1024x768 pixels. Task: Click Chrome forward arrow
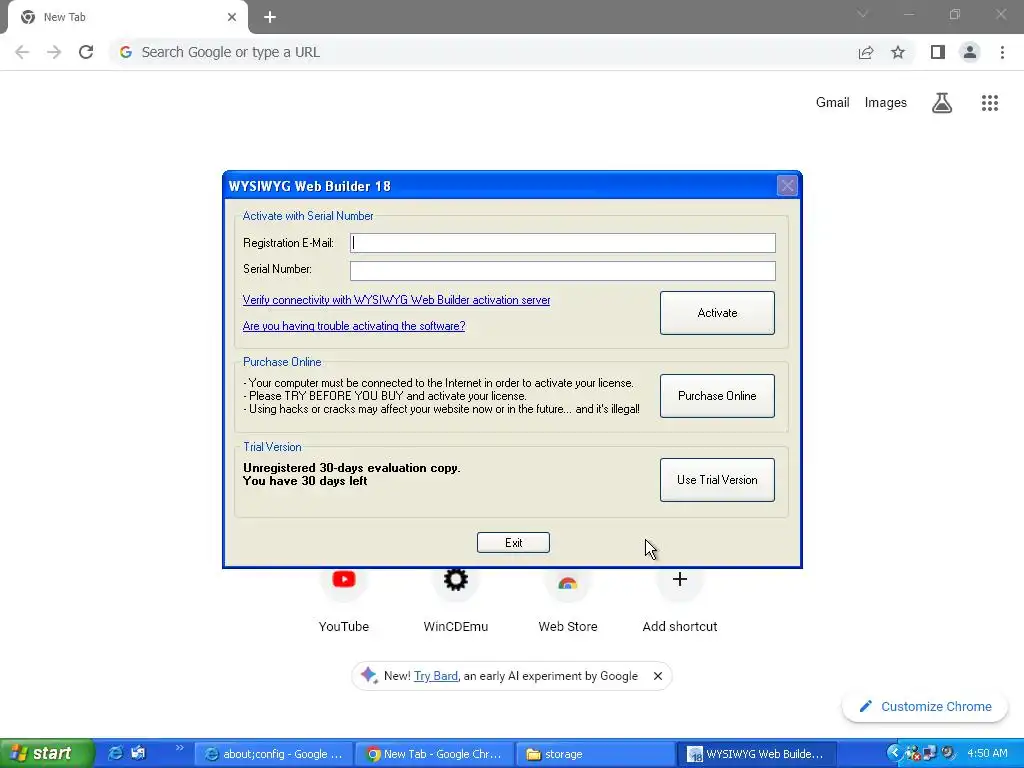tap(54, 52)
